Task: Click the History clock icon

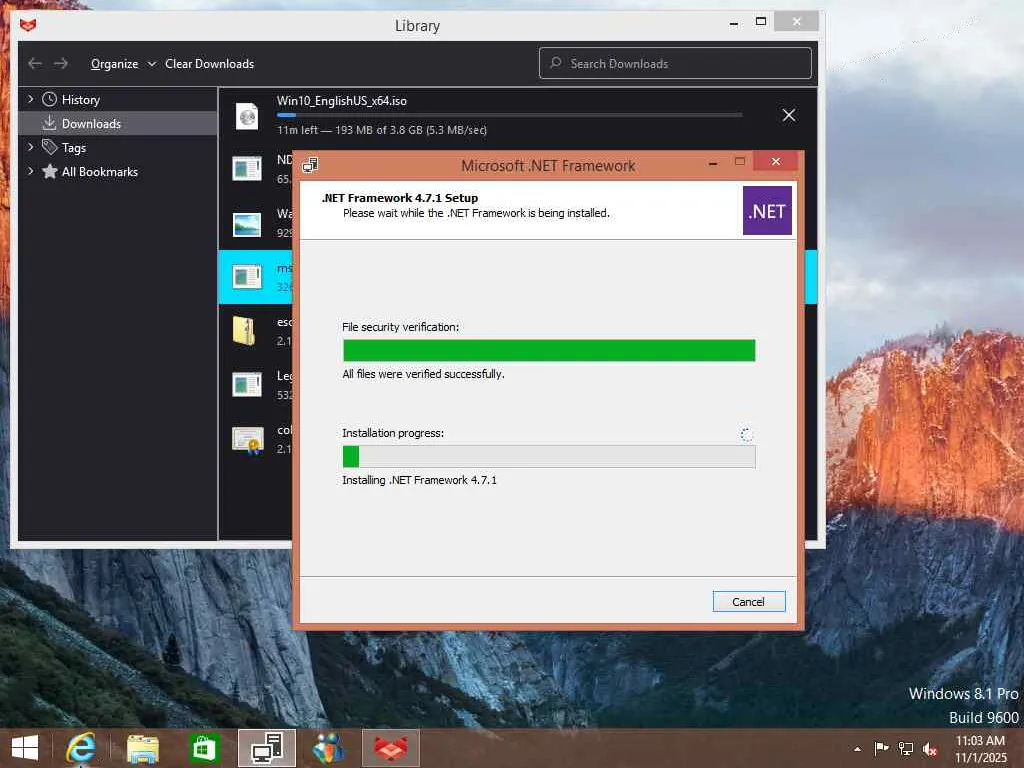Action: point(50,99)
